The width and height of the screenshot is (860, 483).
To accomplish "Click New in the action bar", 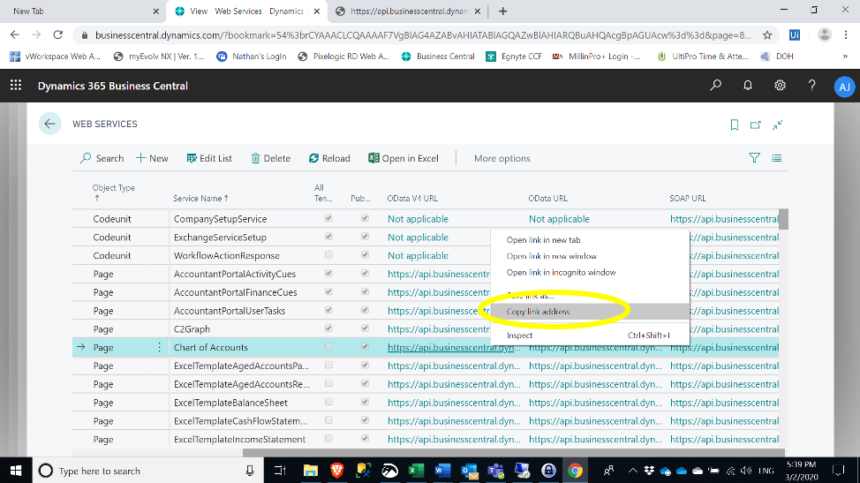I will point(152,158).
